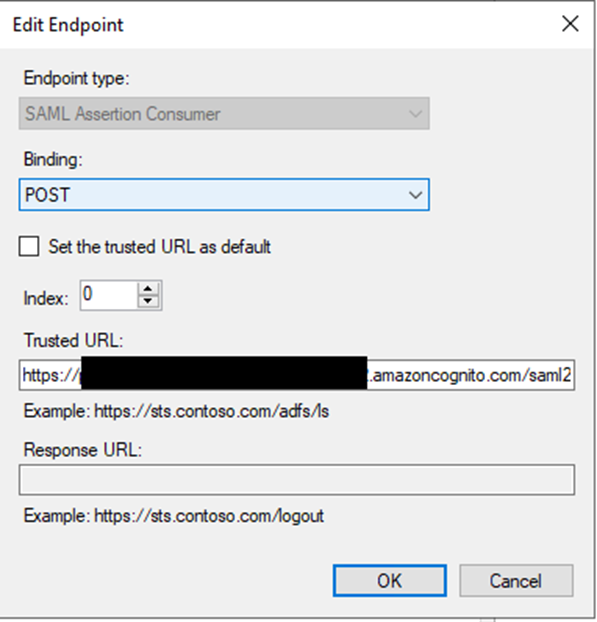The image size is (597, 622).
Task: Expand the Binding dropdown chevron
Action: coord(415,195)
